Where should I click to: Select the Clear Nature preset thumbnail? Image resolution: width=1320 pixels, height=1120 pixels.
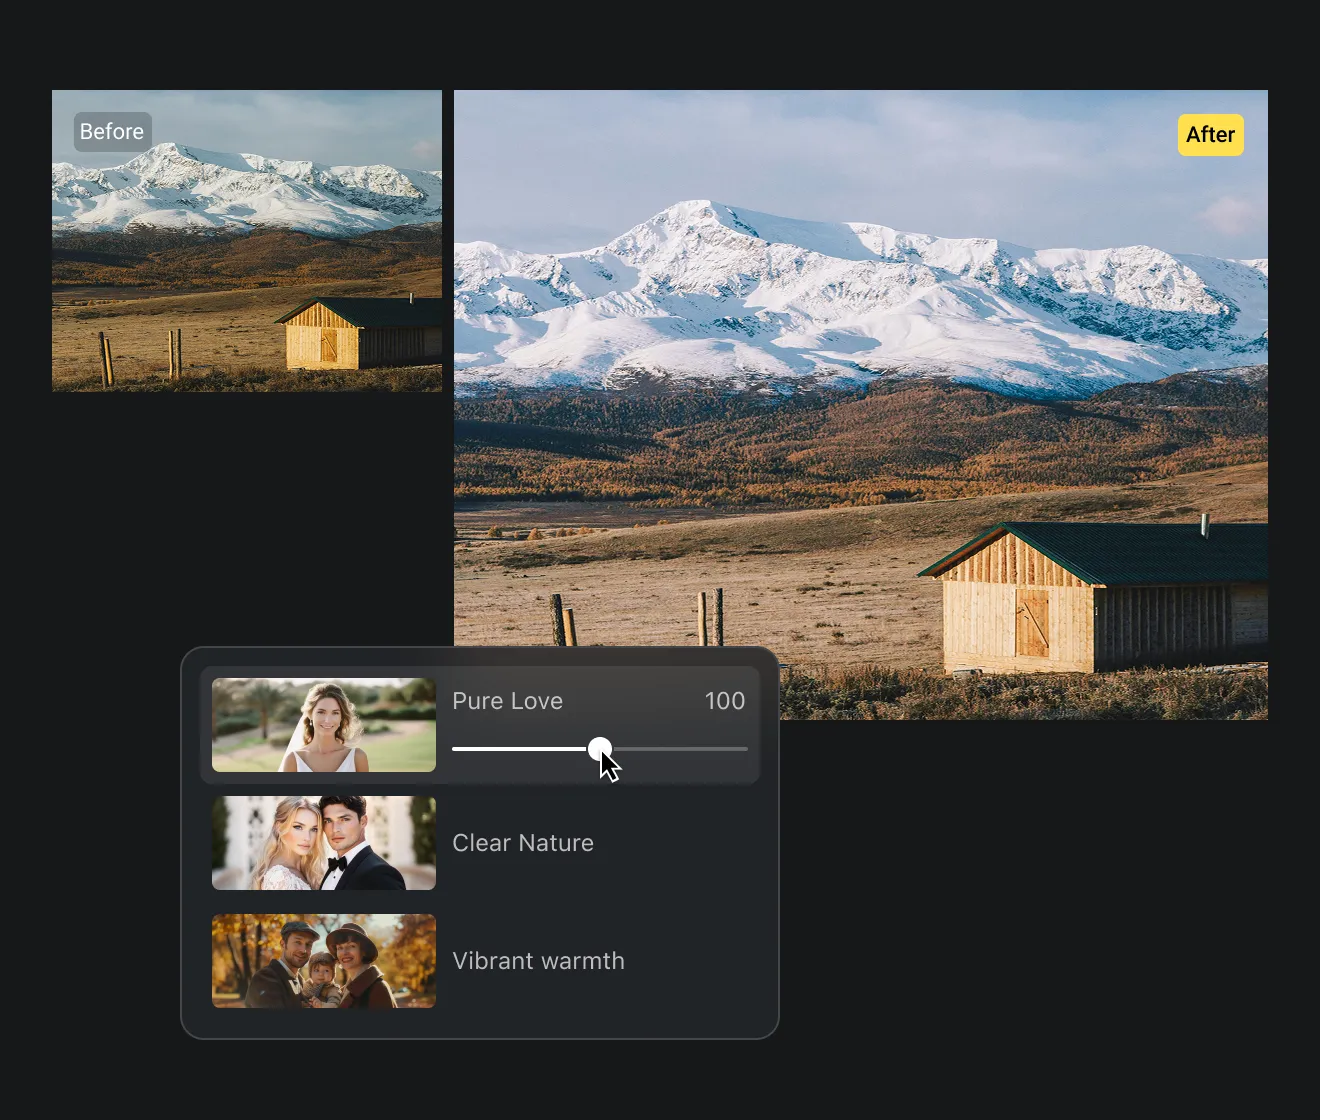click(x=323, y=843)
